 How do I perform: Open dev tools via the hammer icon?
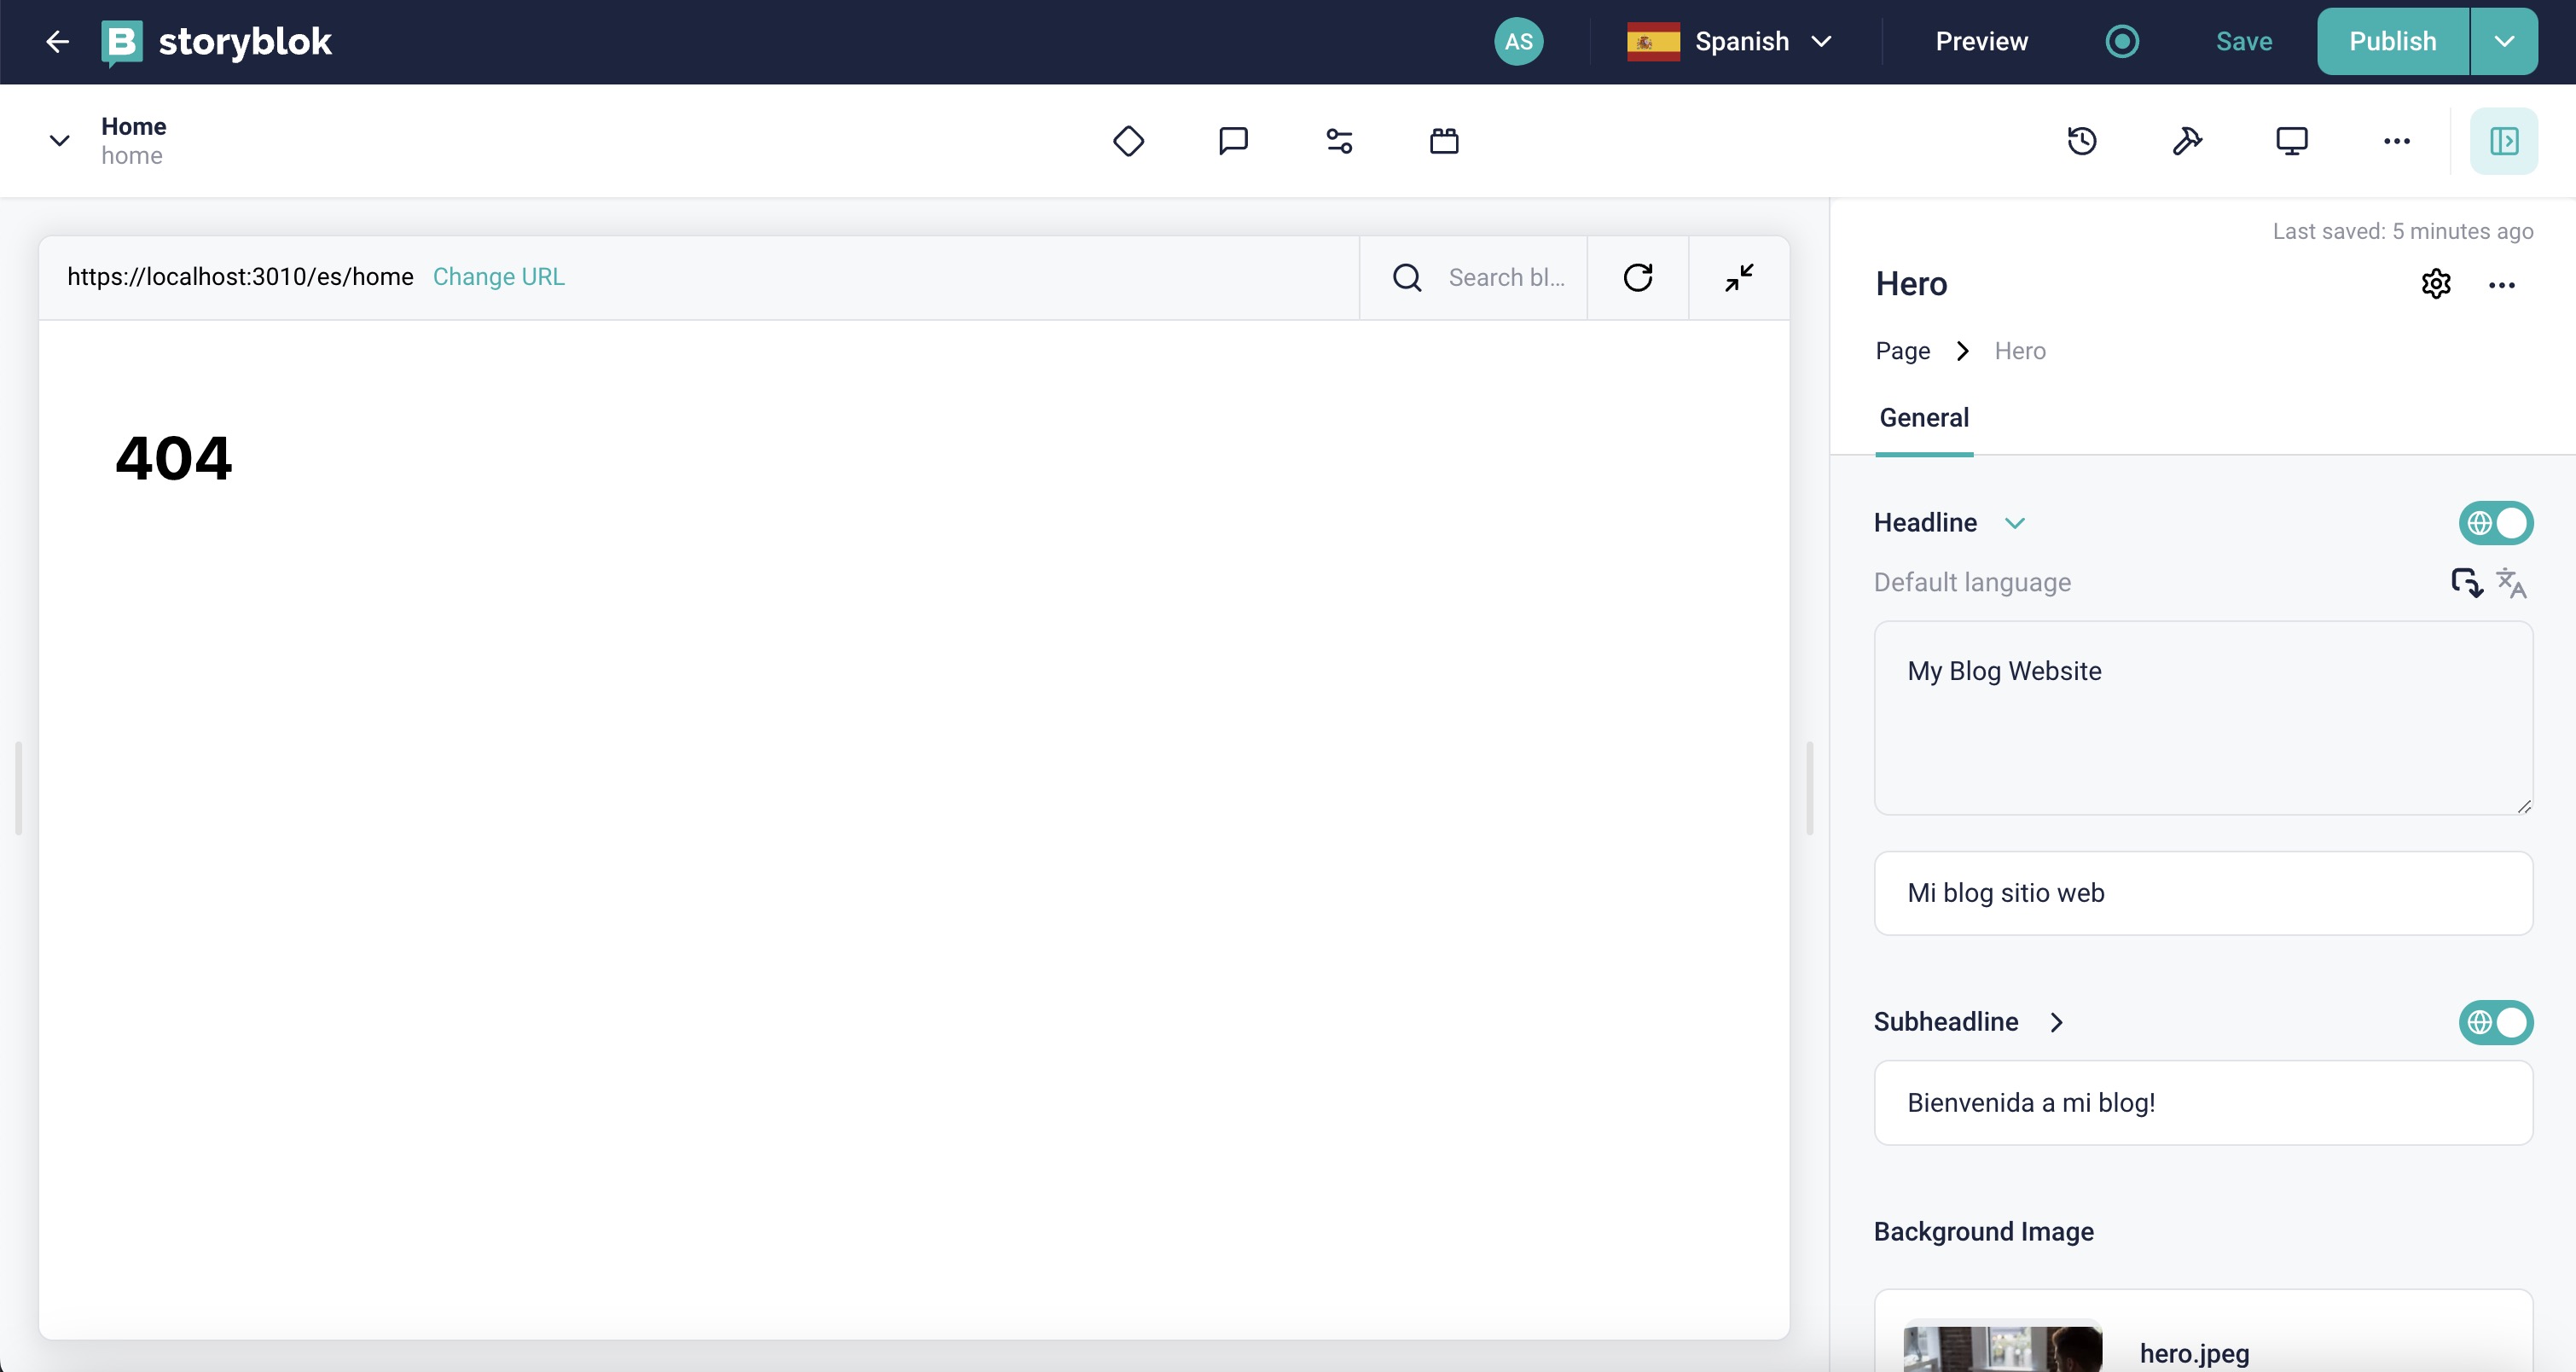(2188, 141)
